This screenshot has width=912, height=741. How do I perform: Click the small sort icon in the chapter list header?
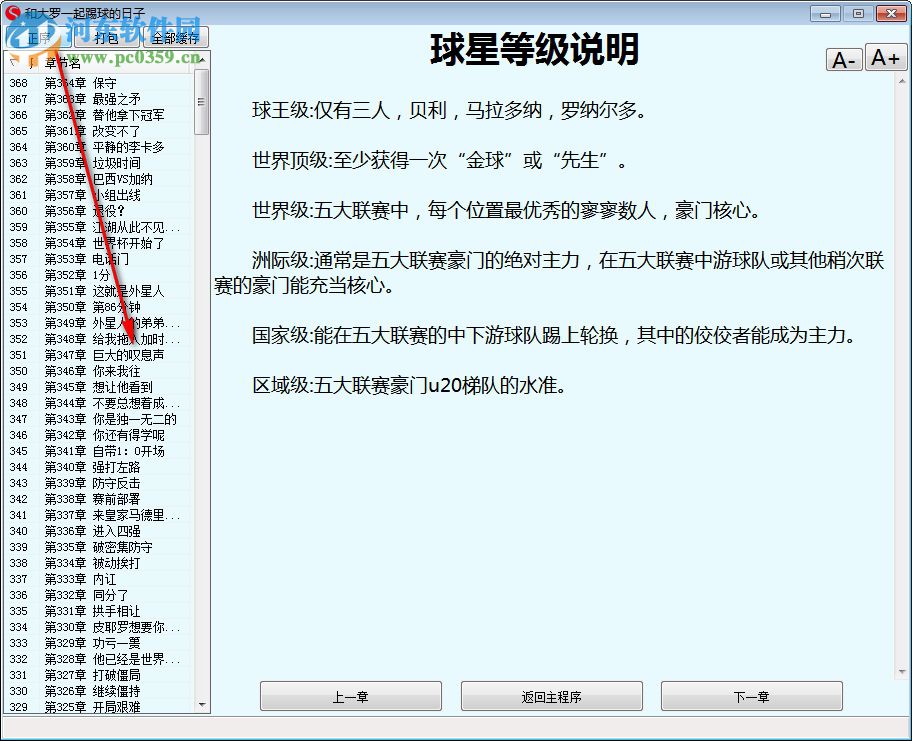12,62
